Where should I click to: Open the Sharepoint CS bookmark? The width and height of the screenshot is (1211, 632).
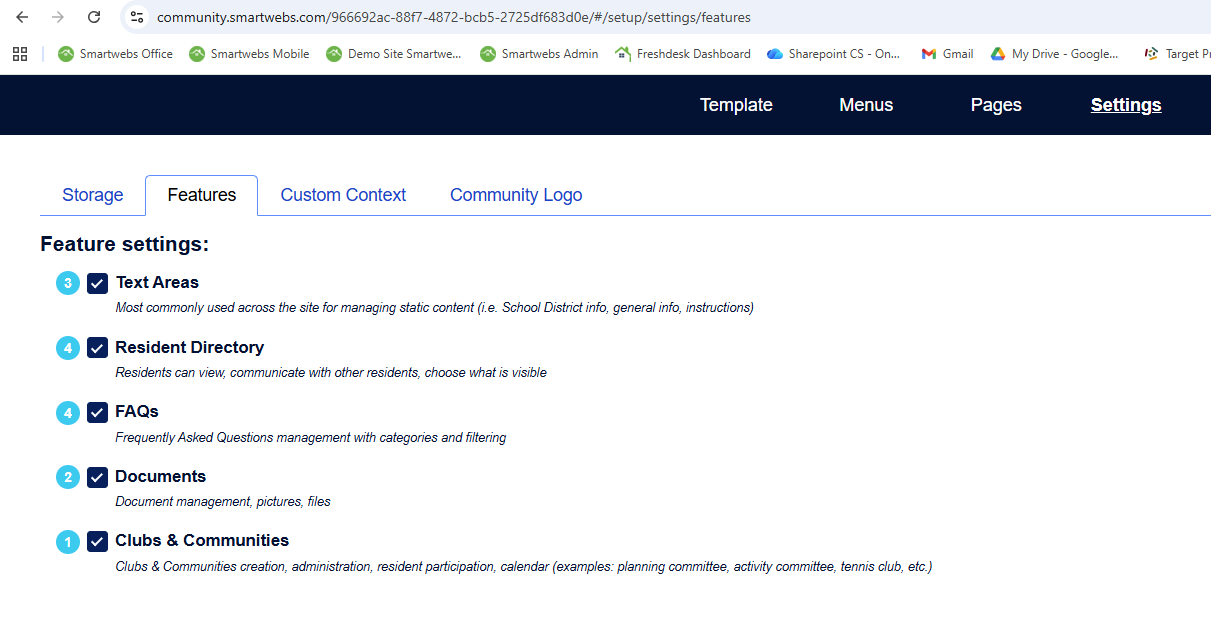[x=834, y=54]
